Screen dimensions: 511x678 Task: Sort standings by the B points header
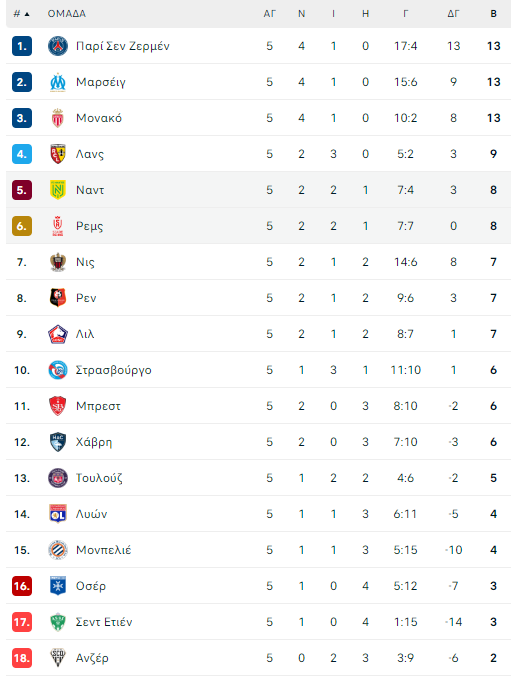coord(493,14)
